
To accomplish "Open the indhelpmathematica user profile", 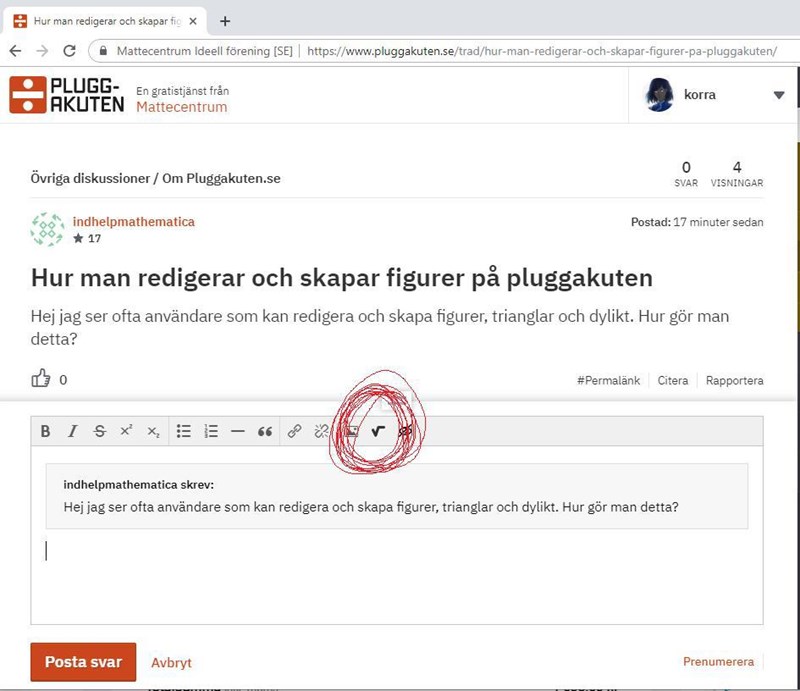I will point(133,222).
